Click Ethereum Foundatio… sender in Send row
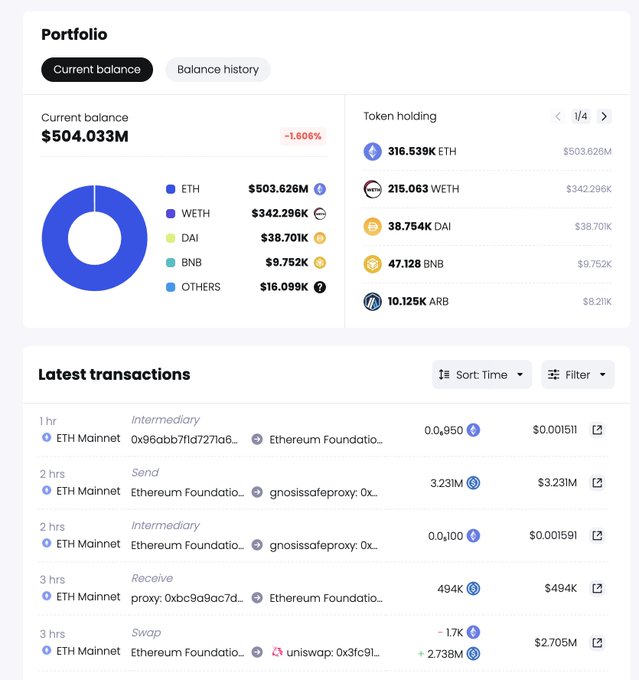This screenshot has width=639, height=680. click(x=187, y=493)
